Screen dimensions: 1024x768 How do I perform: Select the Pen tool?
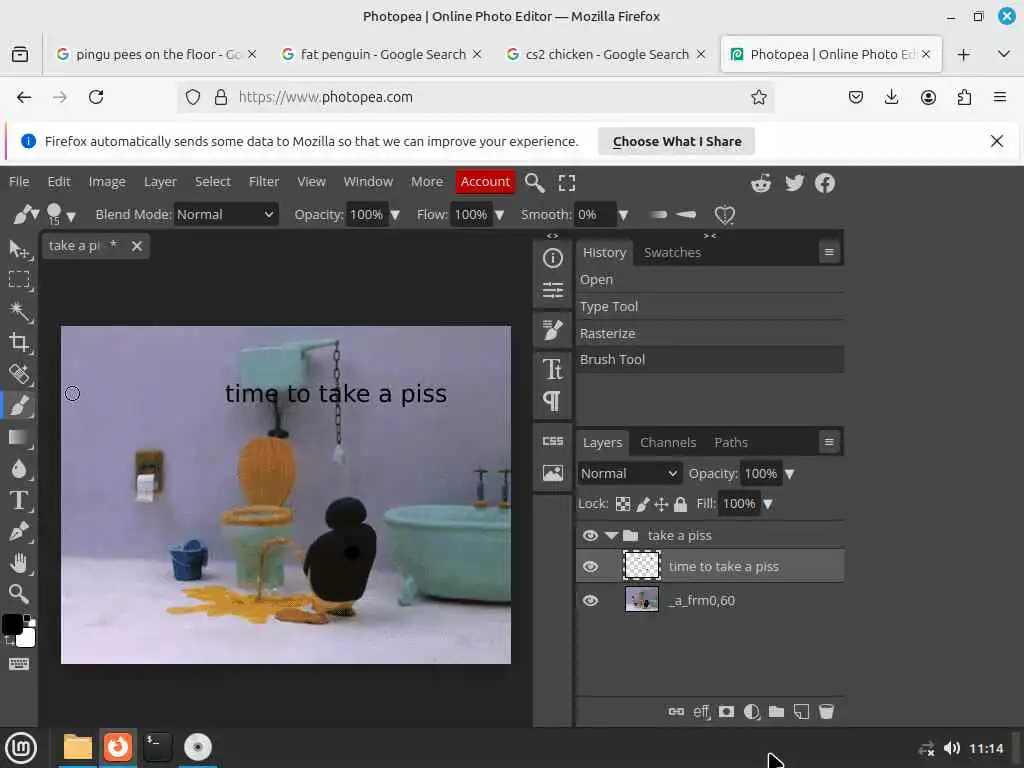coord(19,532)
